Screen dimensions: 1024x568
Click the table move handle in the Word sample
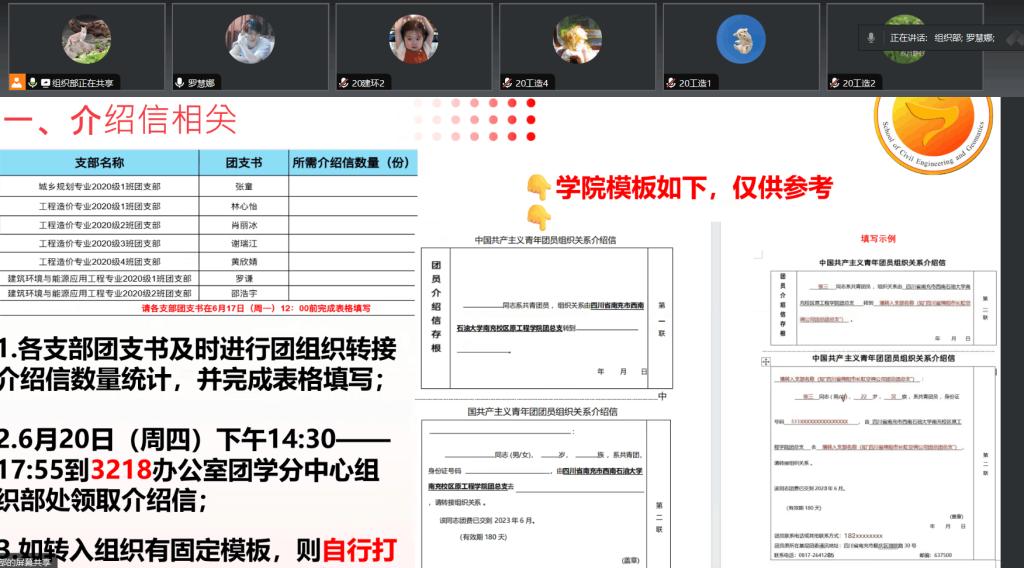coord(766,360)
